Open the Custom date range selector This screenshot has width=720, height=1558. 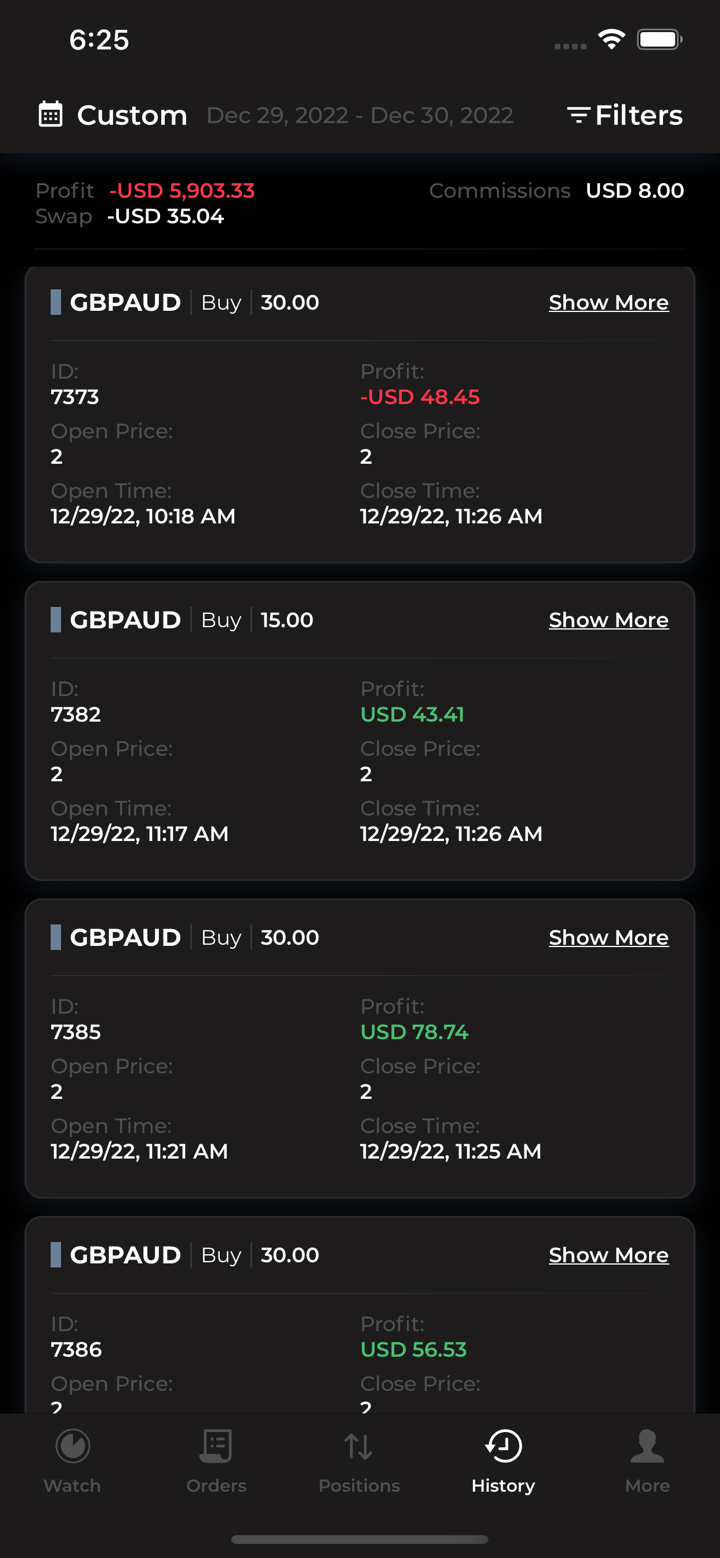coord(132,116)
